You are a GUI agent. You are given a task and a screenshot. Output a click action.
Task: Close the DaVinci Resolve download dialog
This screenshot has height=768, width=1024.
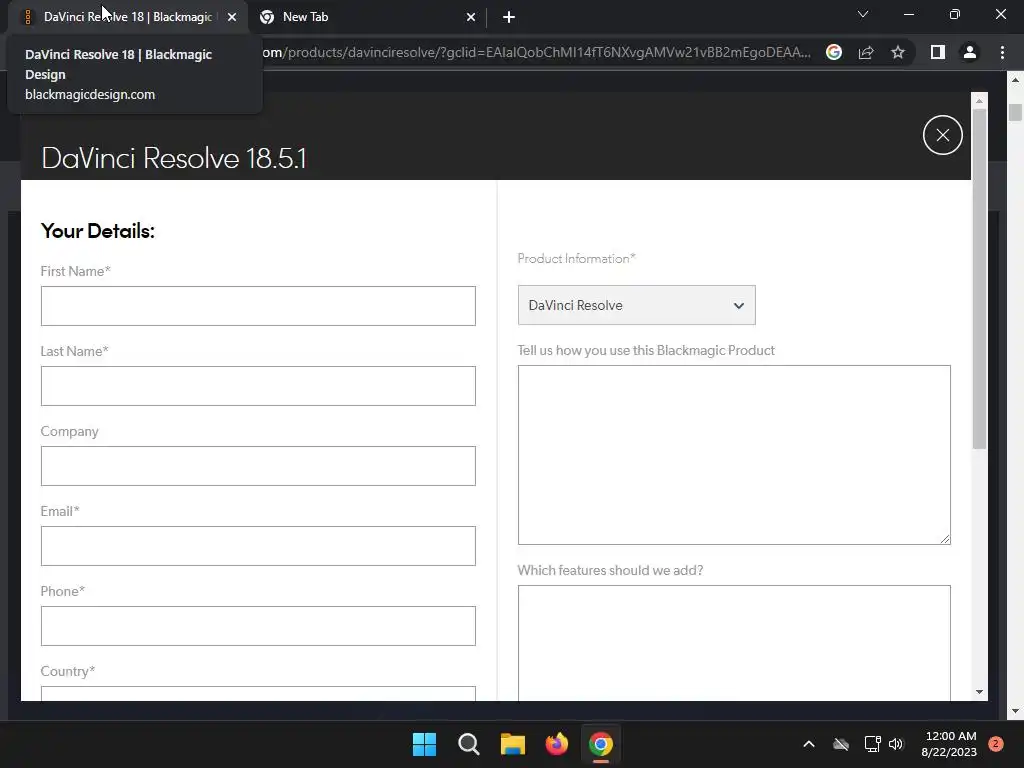tap(942, 135)
